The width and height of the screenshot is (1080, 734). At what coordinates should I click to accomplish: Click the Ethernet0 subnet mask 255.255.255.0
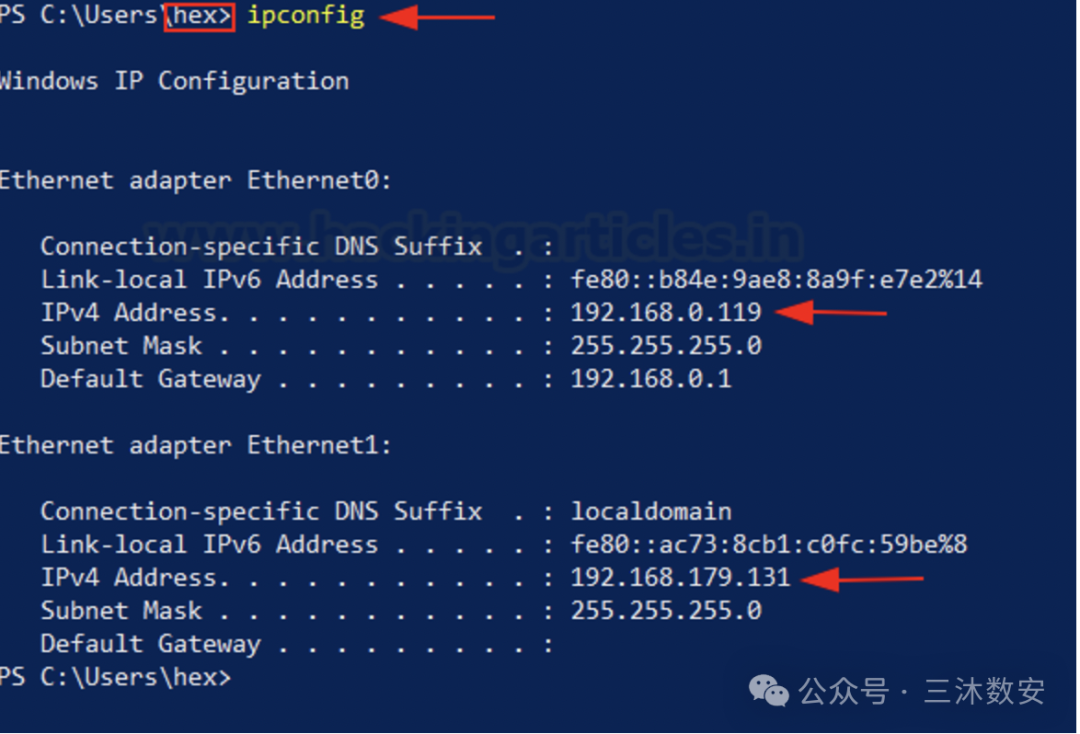pyautogui.click(x=665, y=346)
